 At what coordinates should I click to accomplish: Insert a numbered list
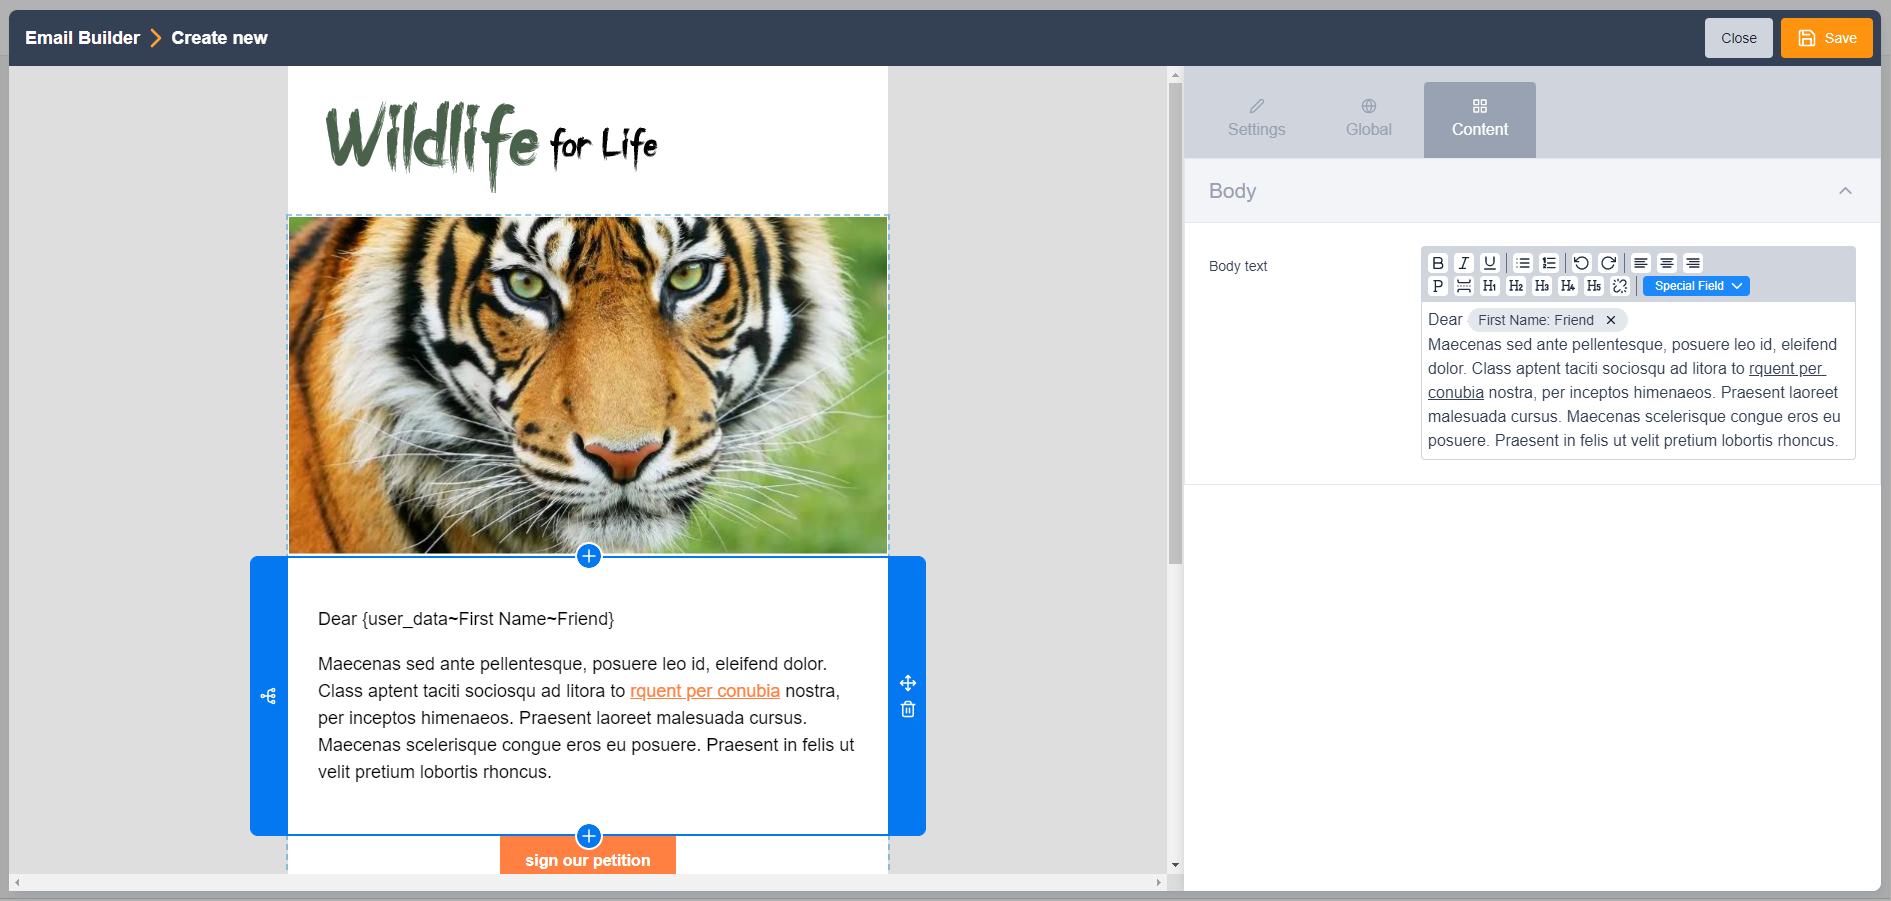coord(1549,263)
